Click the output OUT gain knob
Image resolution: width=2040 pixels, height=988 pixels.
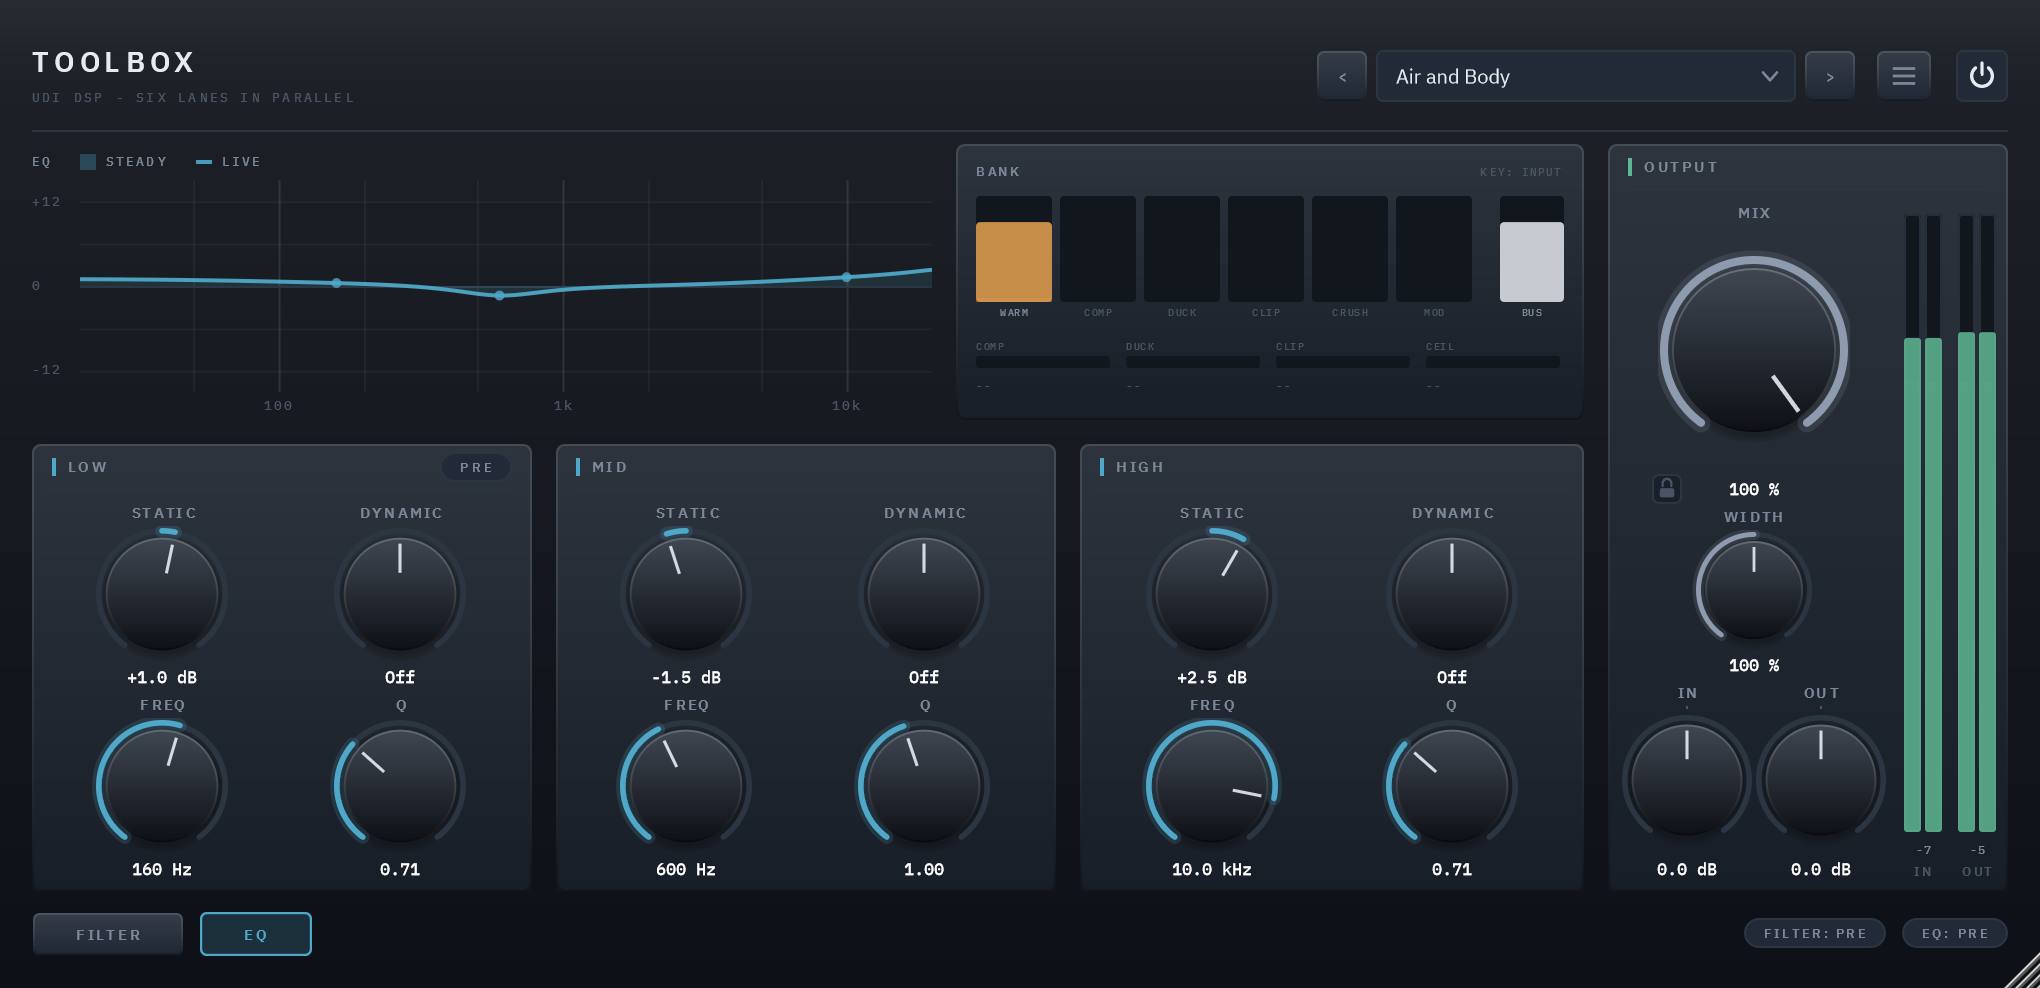click(x=1821, y=779)
